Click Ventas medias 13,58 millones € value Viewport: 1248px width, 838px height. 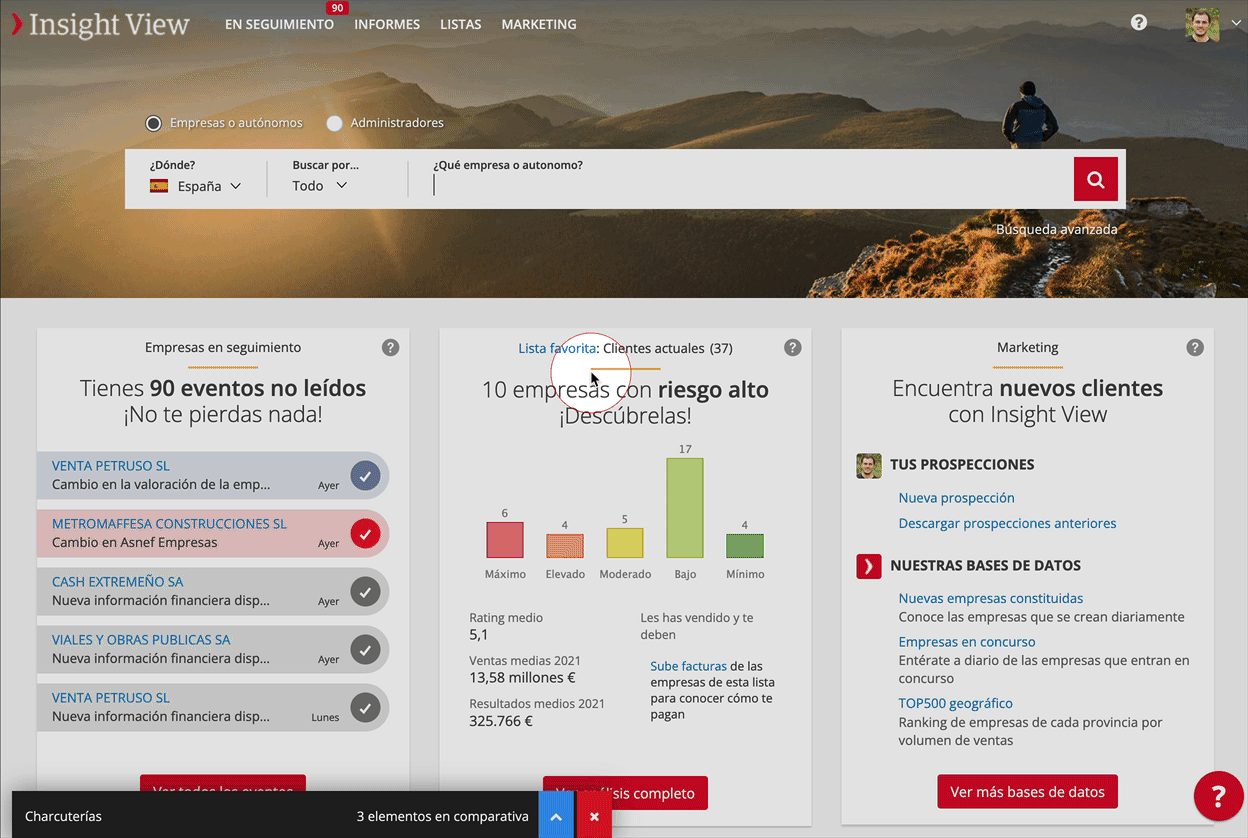(522, 679)
